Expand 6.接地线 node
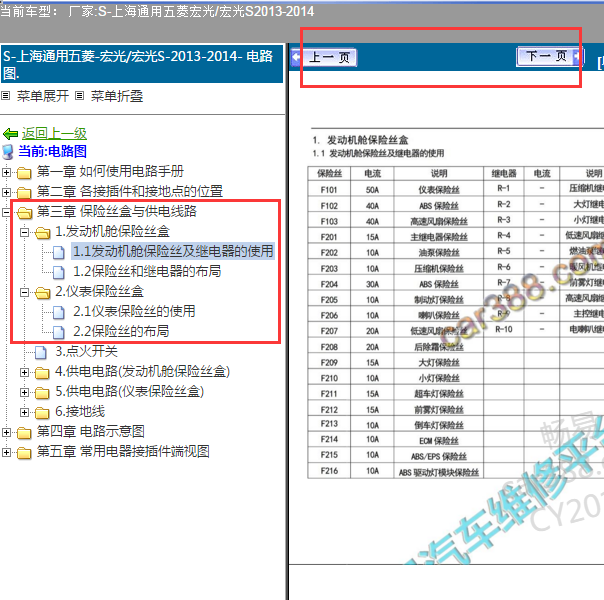The width and height of the screenshot is (604, 600). pos(24,412)
